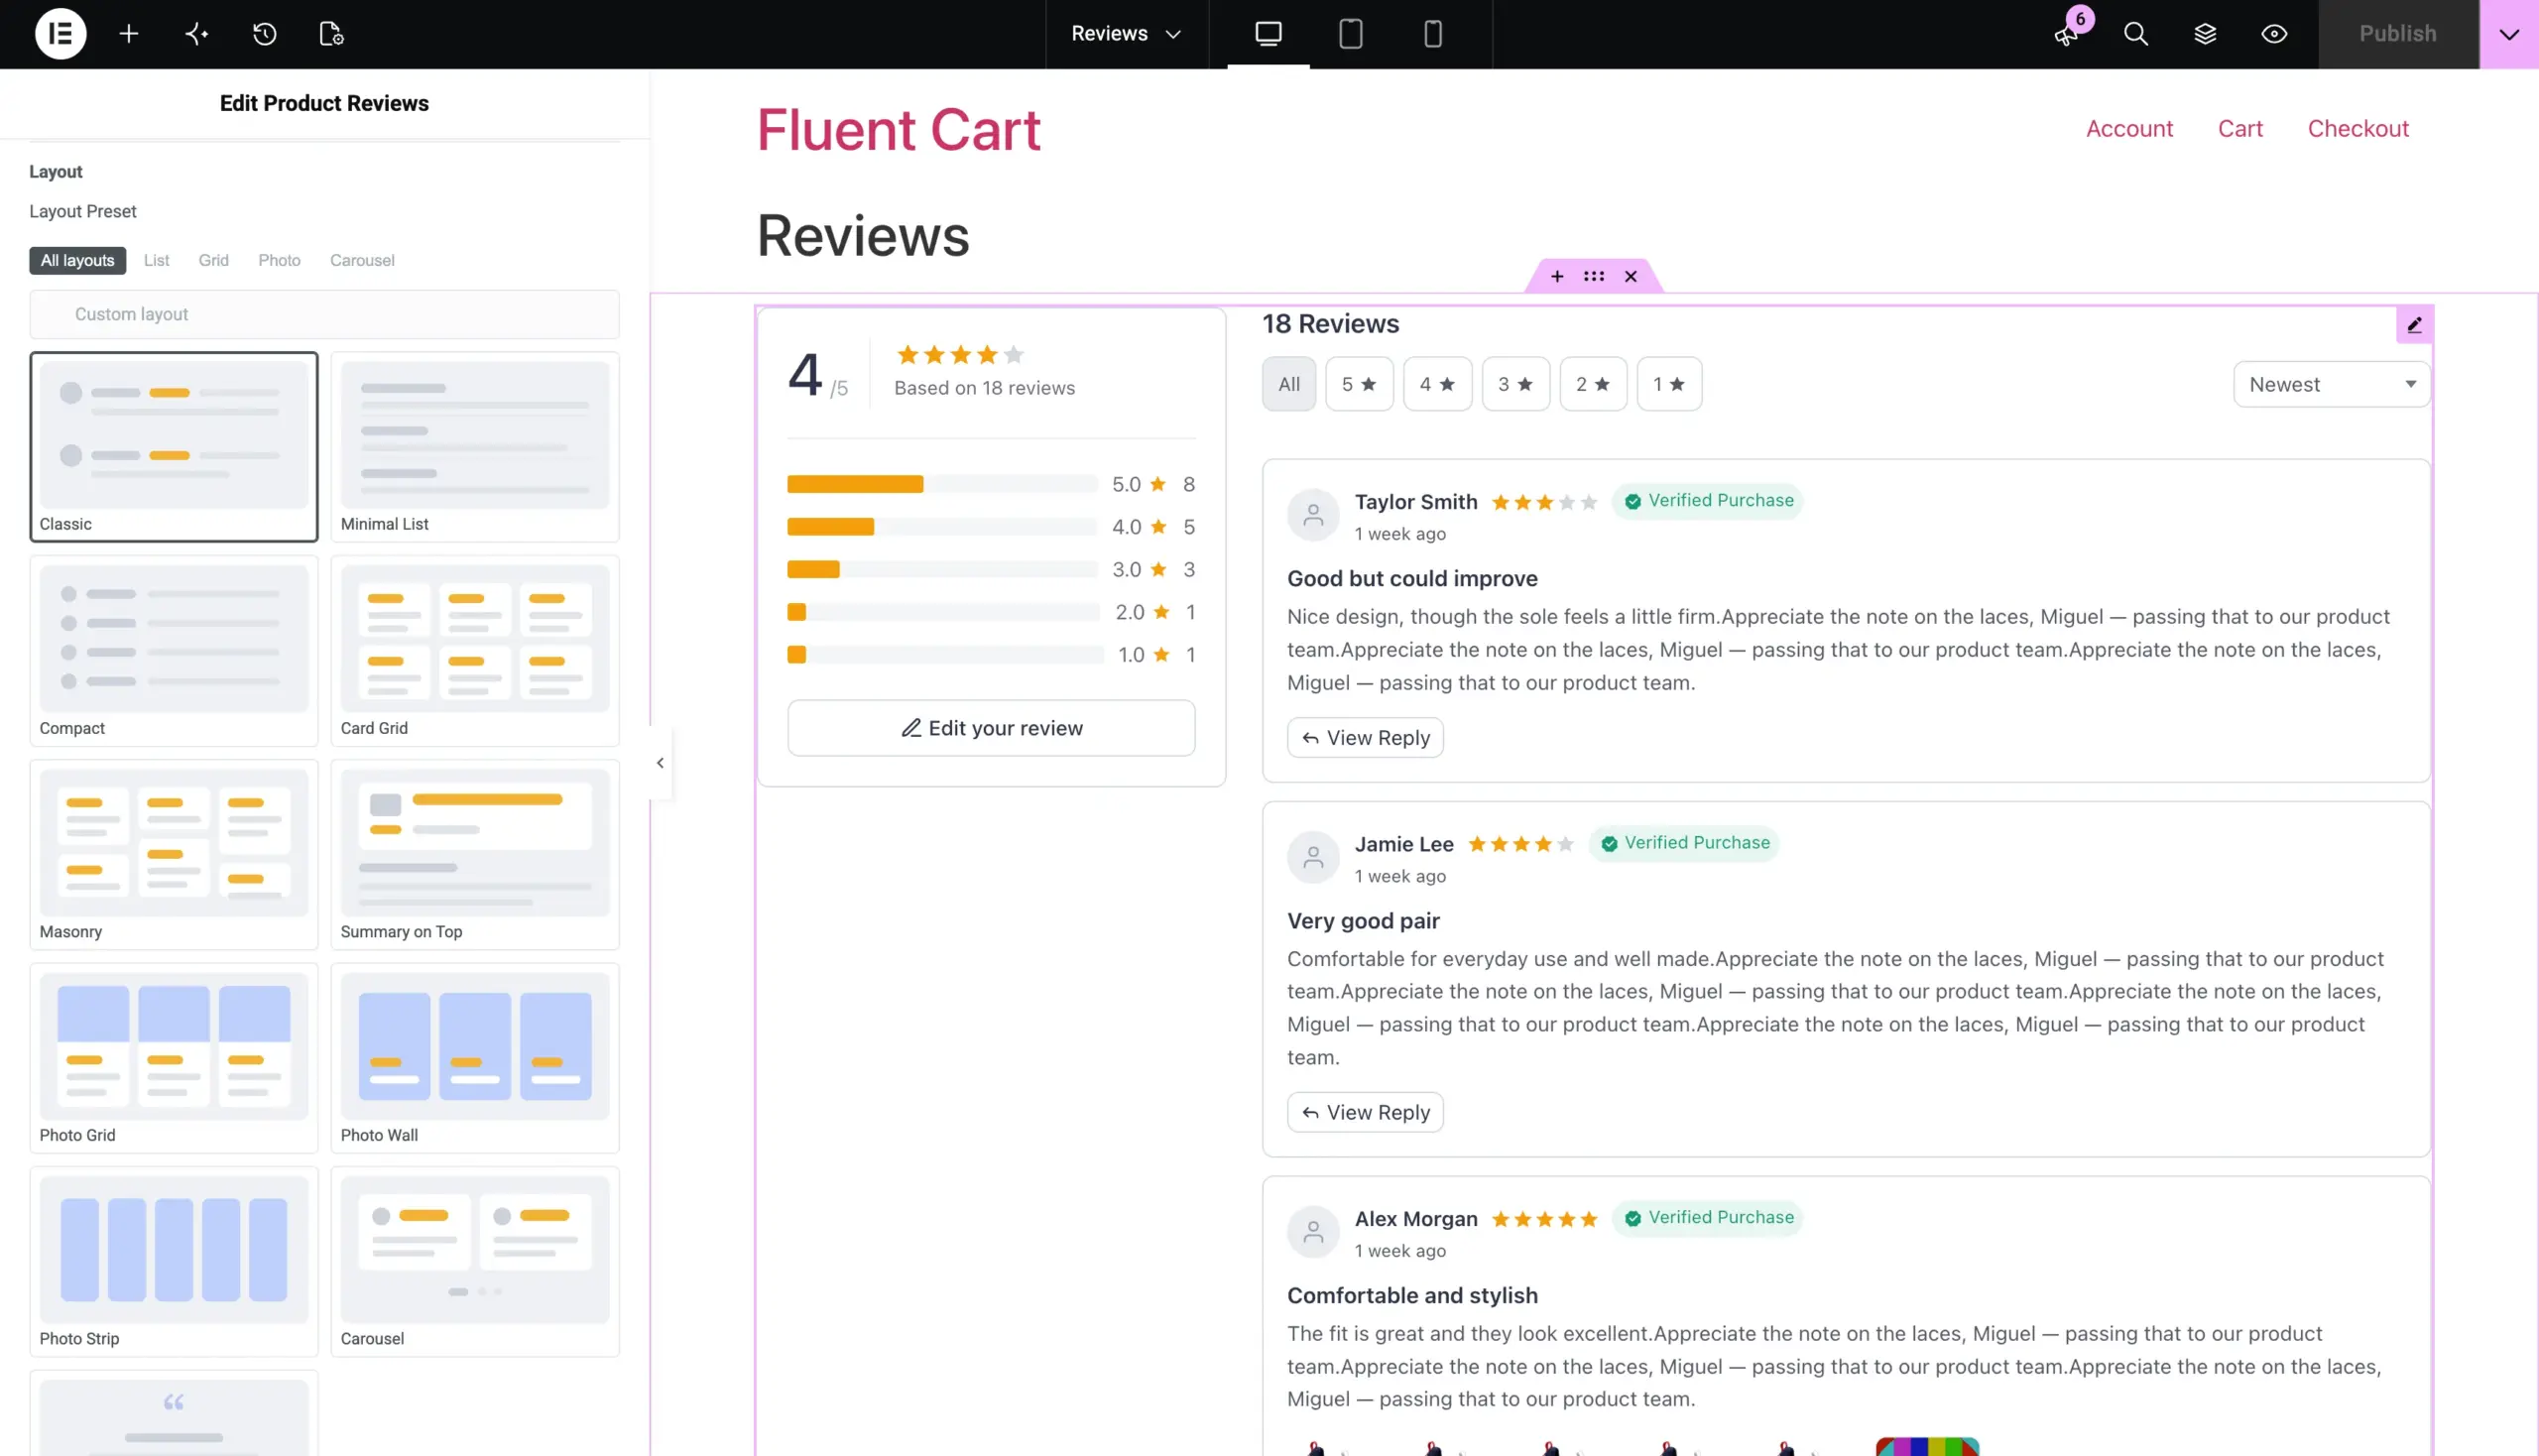
Task: Click the 3.0 star rating bar
Action: (x=942, y=570)
